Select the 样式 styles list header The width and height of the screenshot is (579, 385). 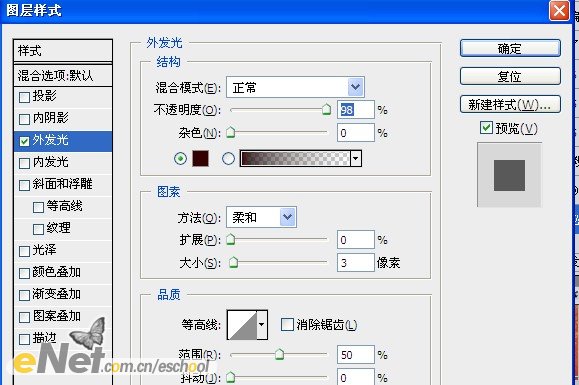63,51
